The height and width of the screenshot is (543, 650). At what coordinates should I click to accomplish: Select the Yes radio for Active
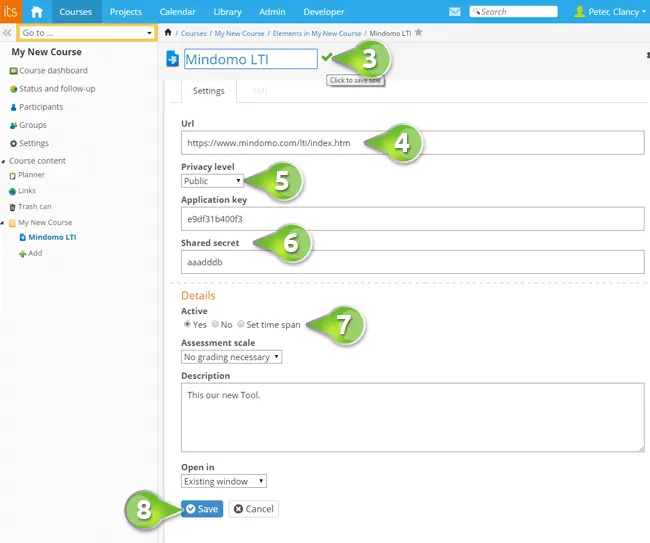click(x=187, y=325)
